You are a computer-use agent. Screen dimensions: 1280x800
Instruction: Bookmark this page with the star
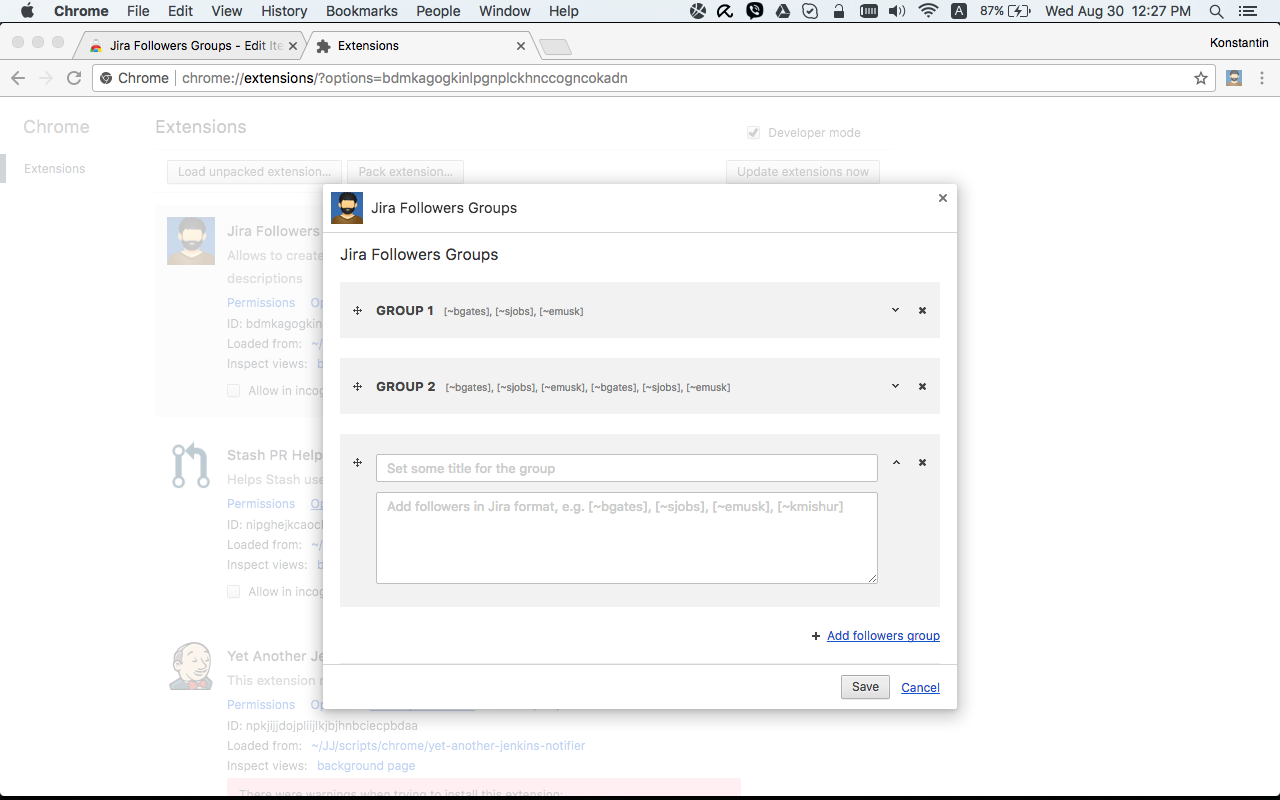pyautogui.click(x=1201, y=78)
